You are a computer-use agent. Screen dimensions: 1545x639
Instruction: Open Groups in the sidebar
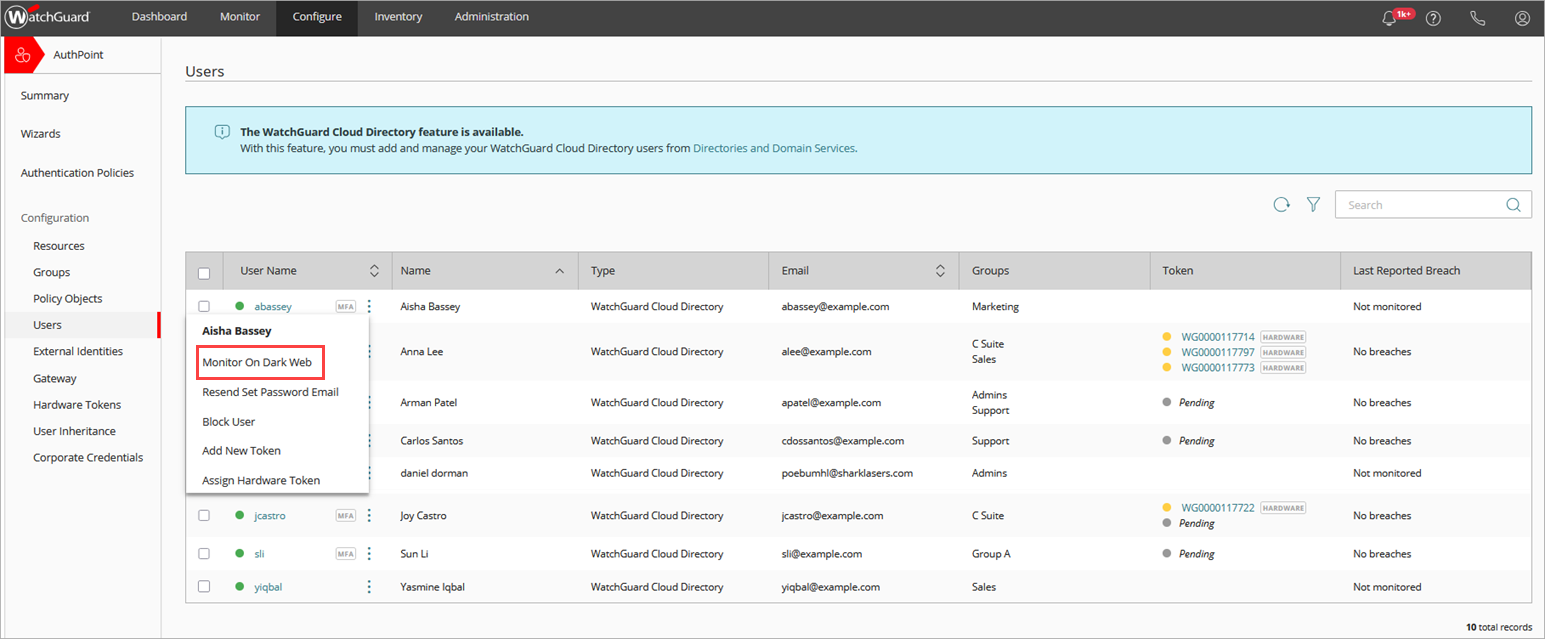tap(52, 272)
